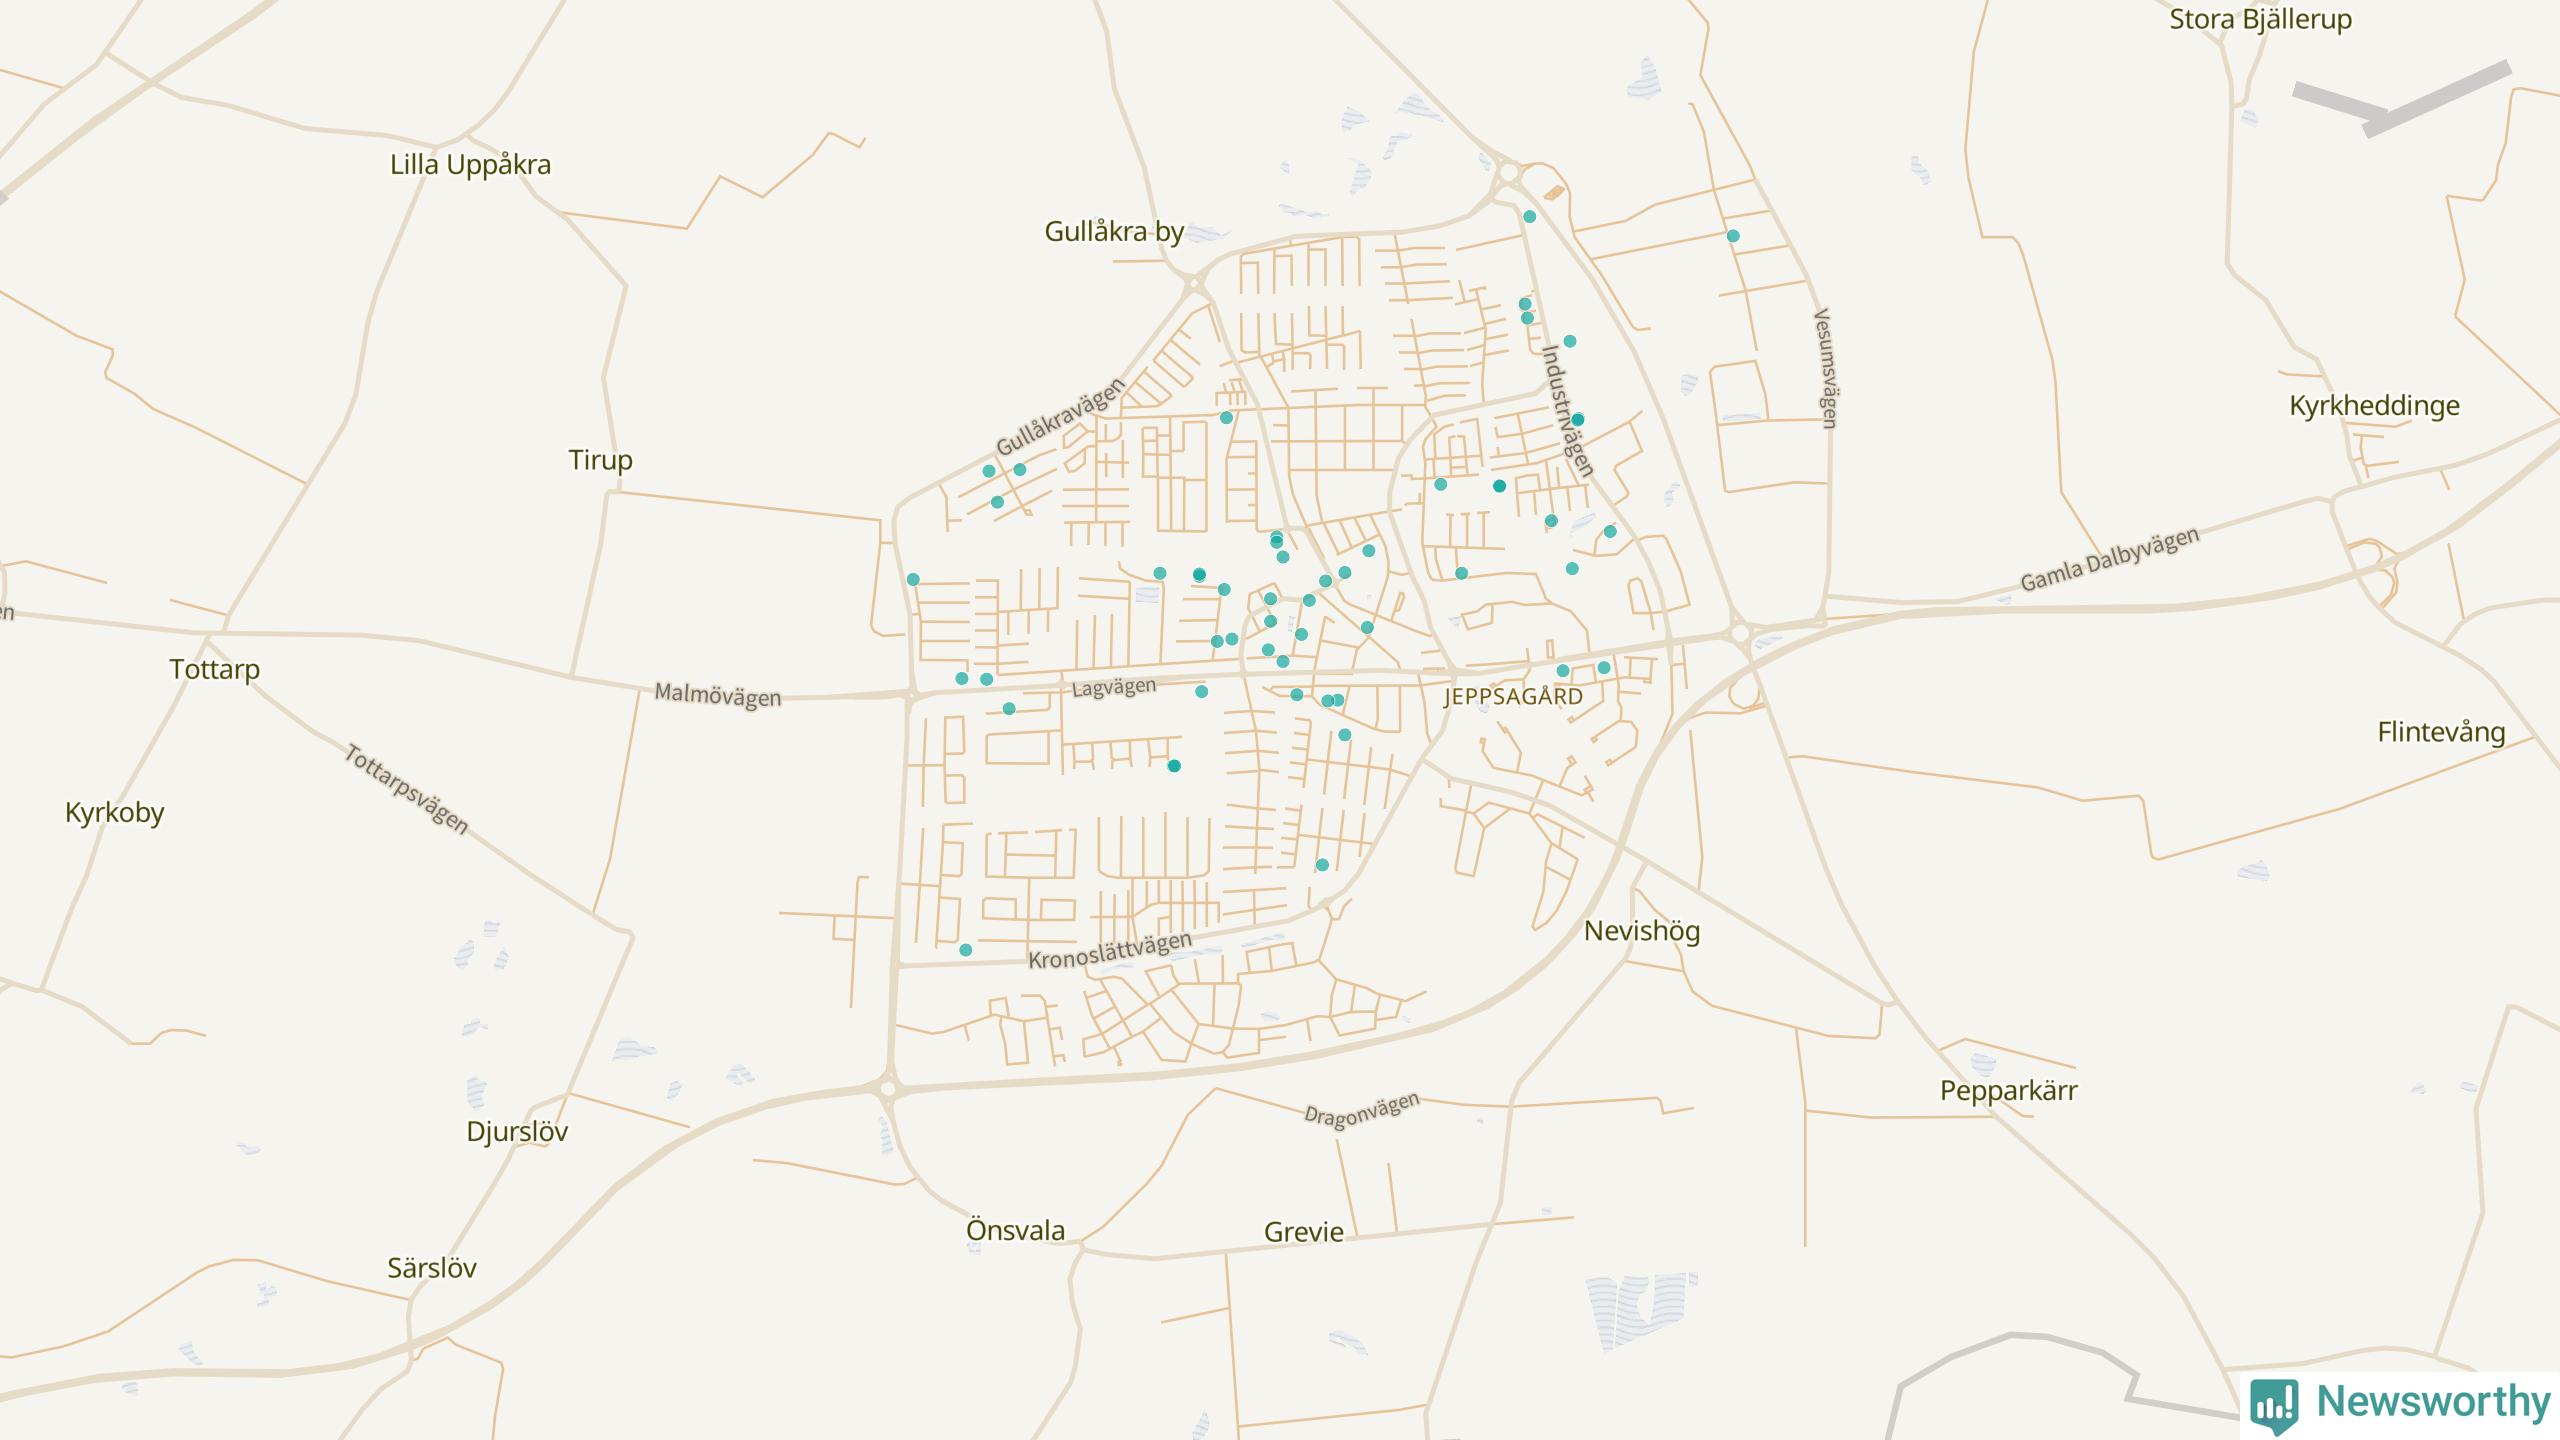Viewport: 2560px width, 1440px height.
Task: Click the Malmövägen road label
Action: 717,695
